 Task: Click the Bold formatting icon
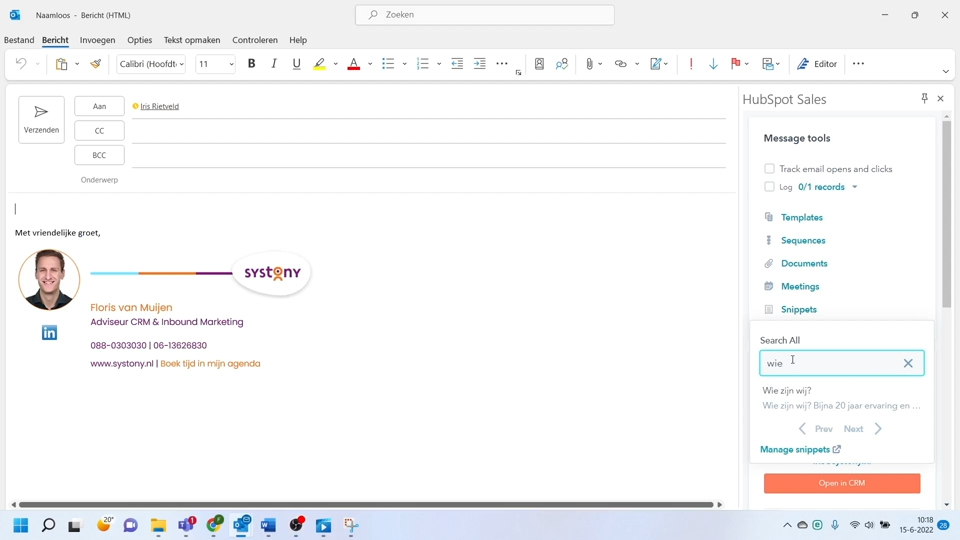[x=251, y=64]
